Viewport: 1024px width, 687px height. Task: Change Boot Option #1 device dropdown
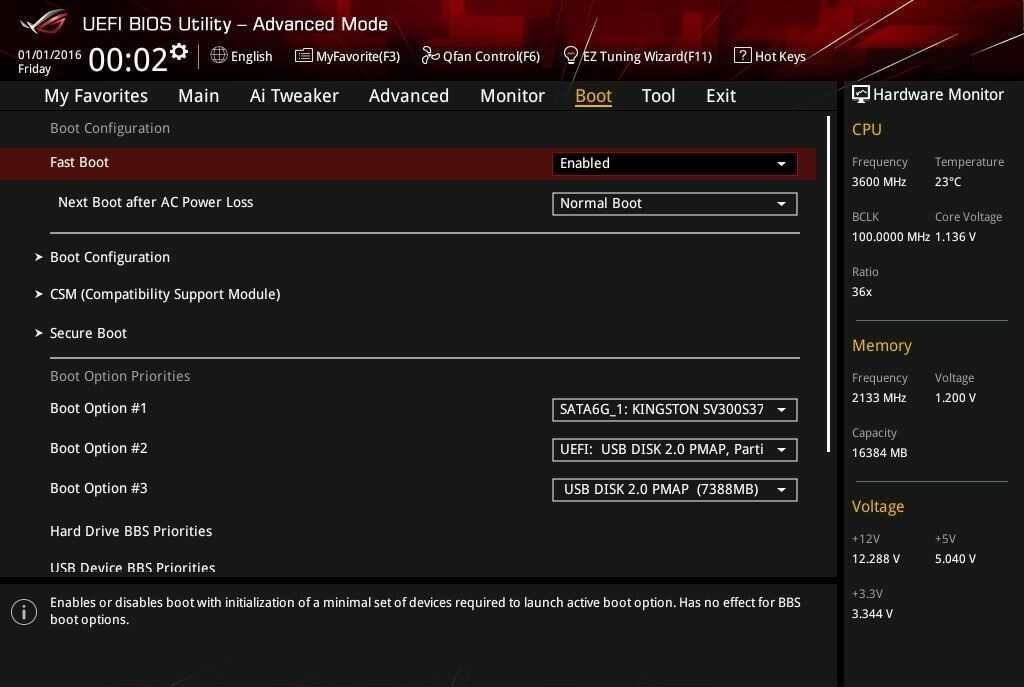(x=674, y=409)
